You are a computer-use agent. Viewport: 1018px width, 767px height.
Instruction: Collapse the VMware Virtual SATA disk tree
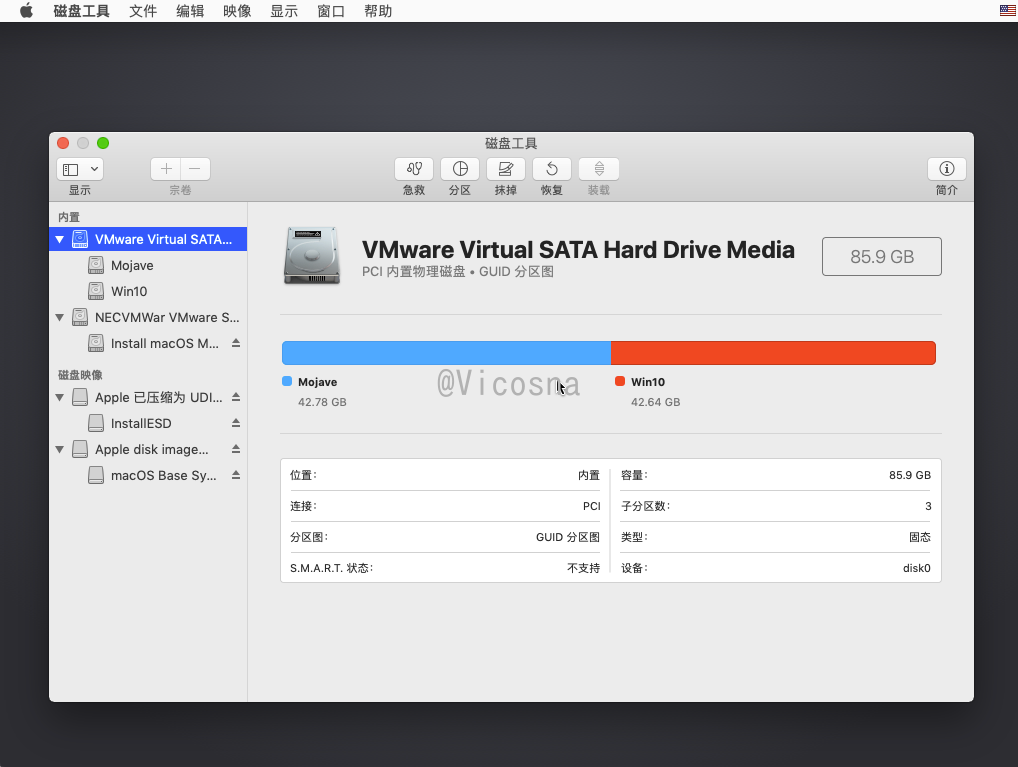pos(60,240)
